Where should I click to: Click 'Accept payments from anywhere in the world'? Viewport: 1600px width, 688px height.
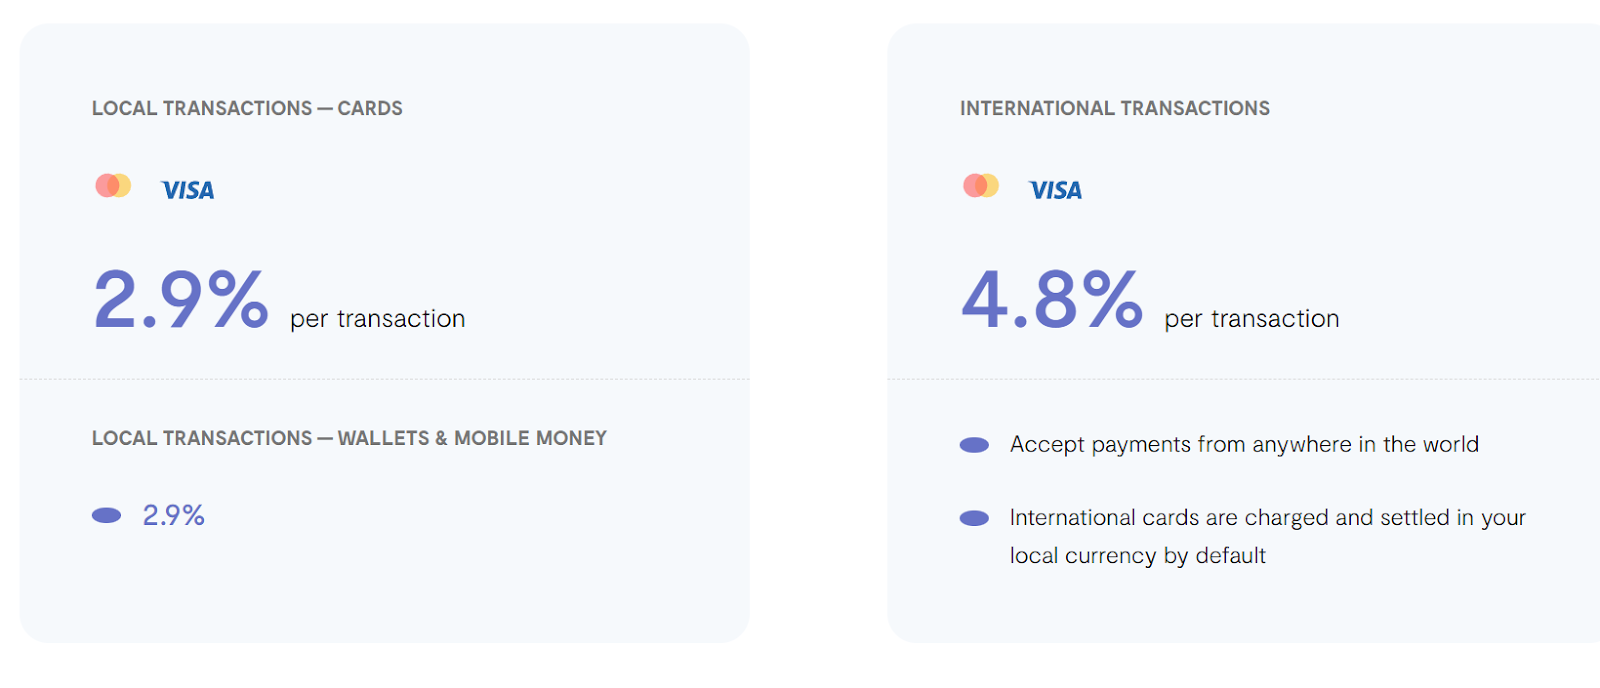(x=1244, y=444)
